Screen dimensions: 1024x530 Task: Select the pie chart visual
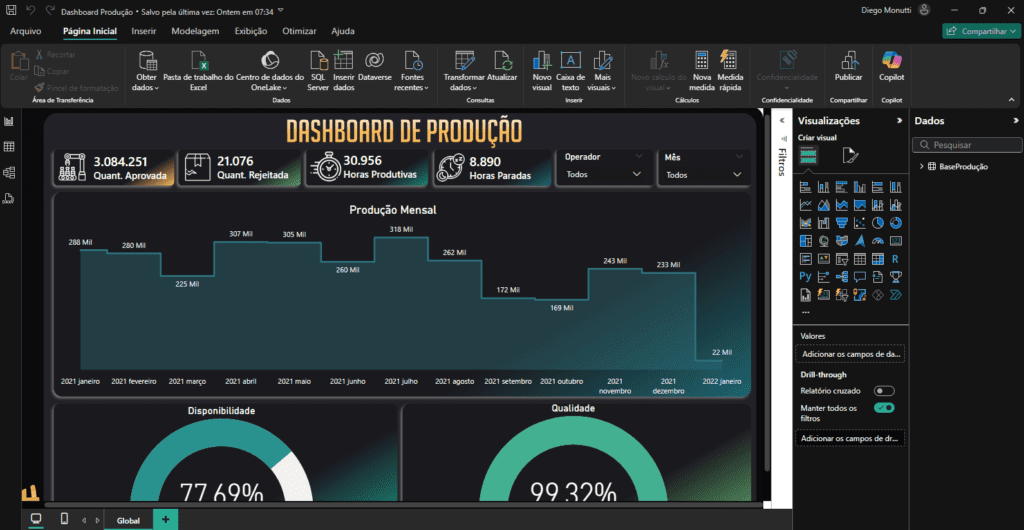point(878,223)
